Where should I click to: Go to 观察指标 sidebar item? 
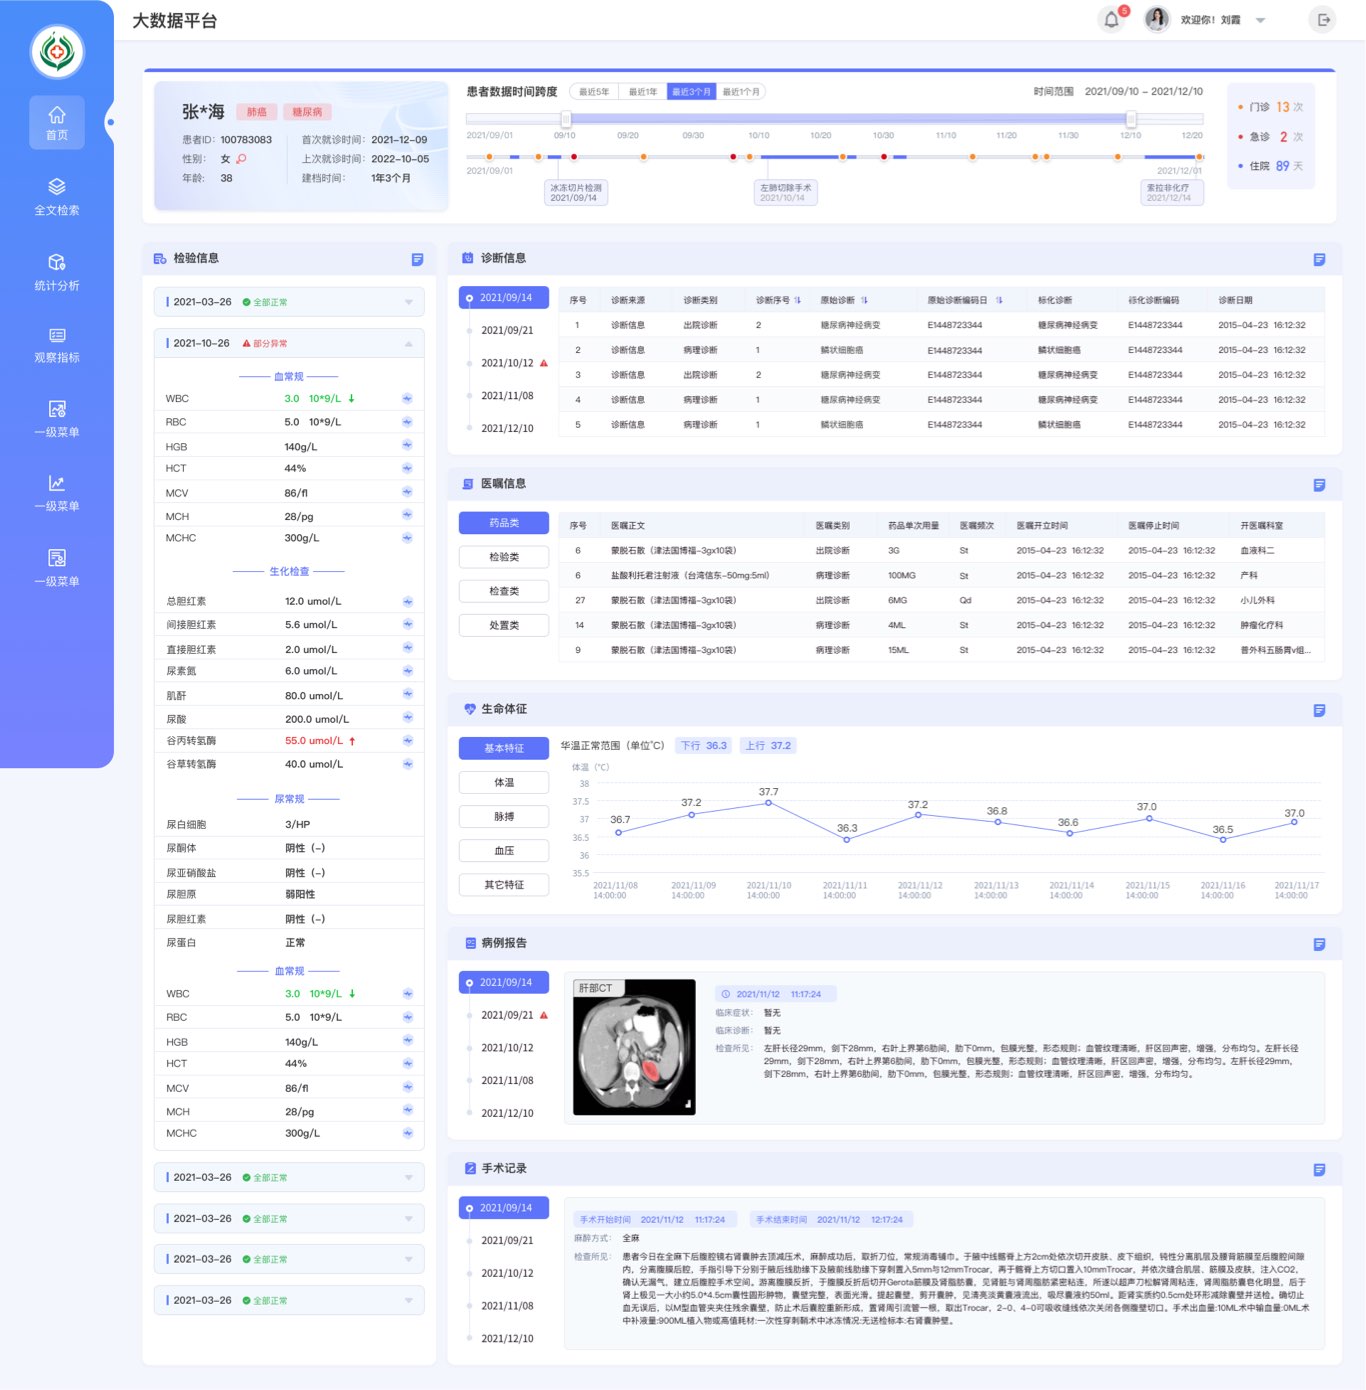coord(57,345)
